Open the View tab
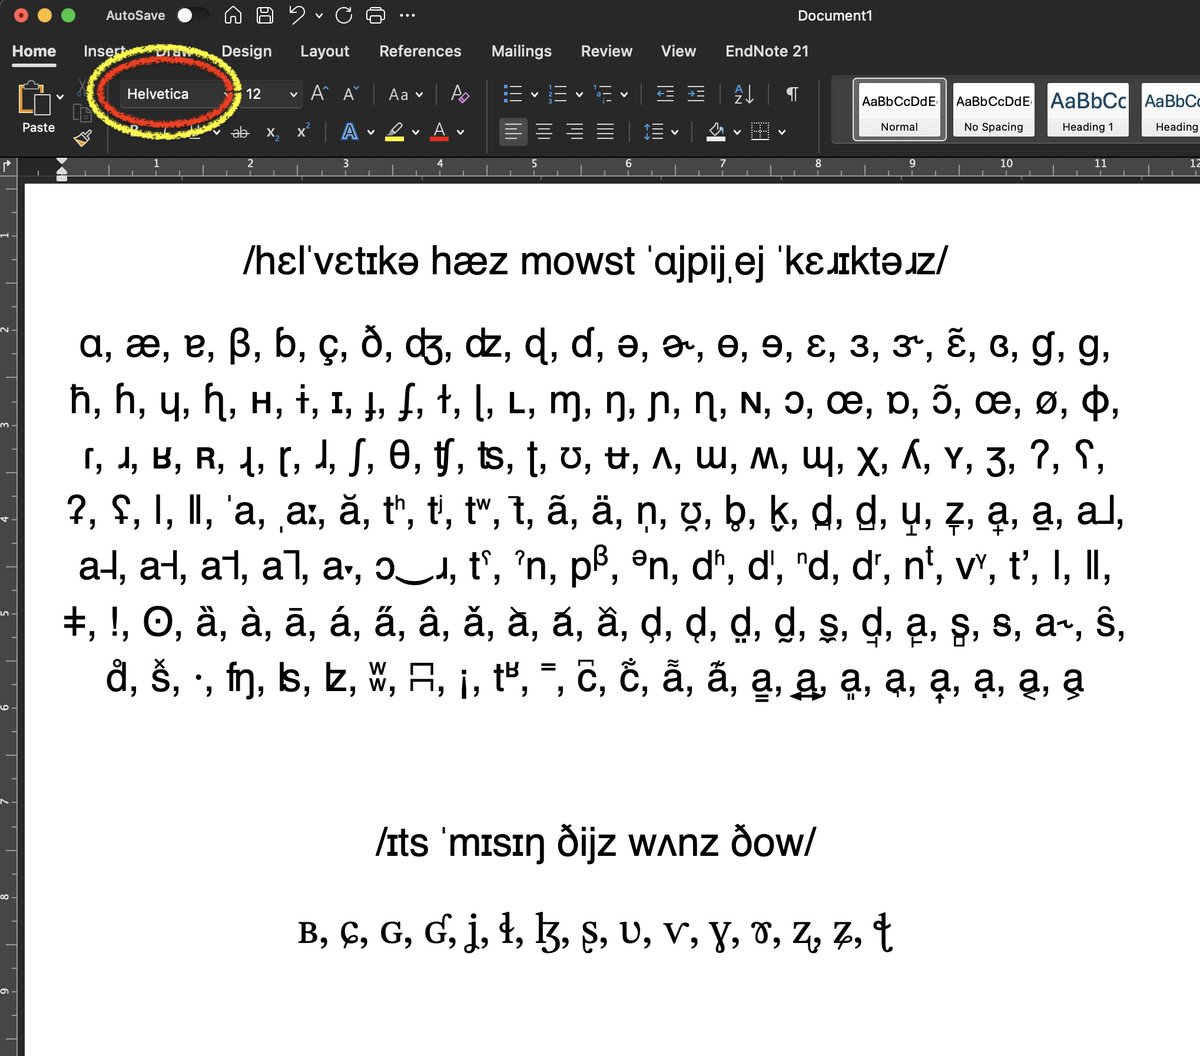The image size is (1200, 1056). (x=678, y=51)
